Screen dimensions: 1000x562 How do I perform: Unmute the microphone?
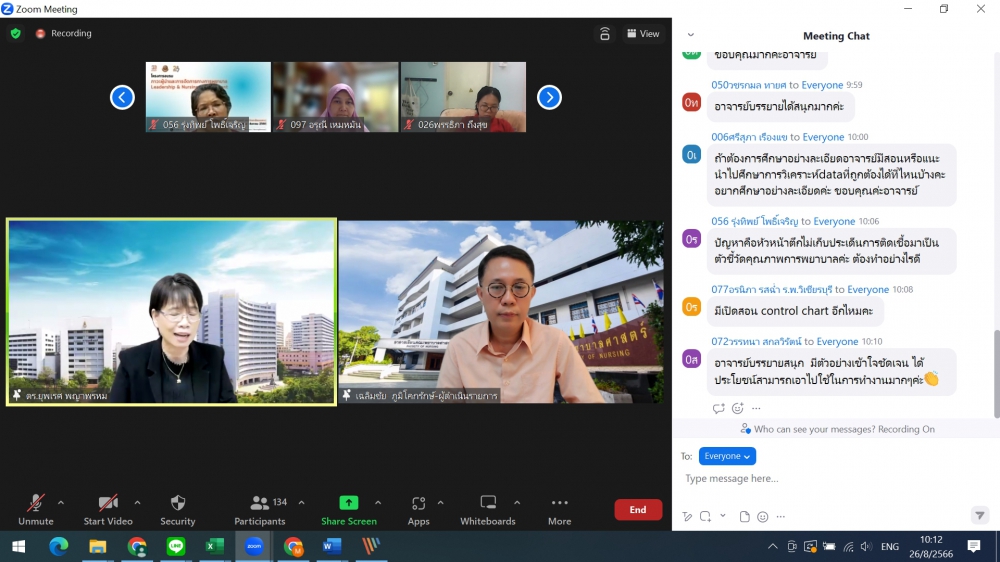click(35, 504)
